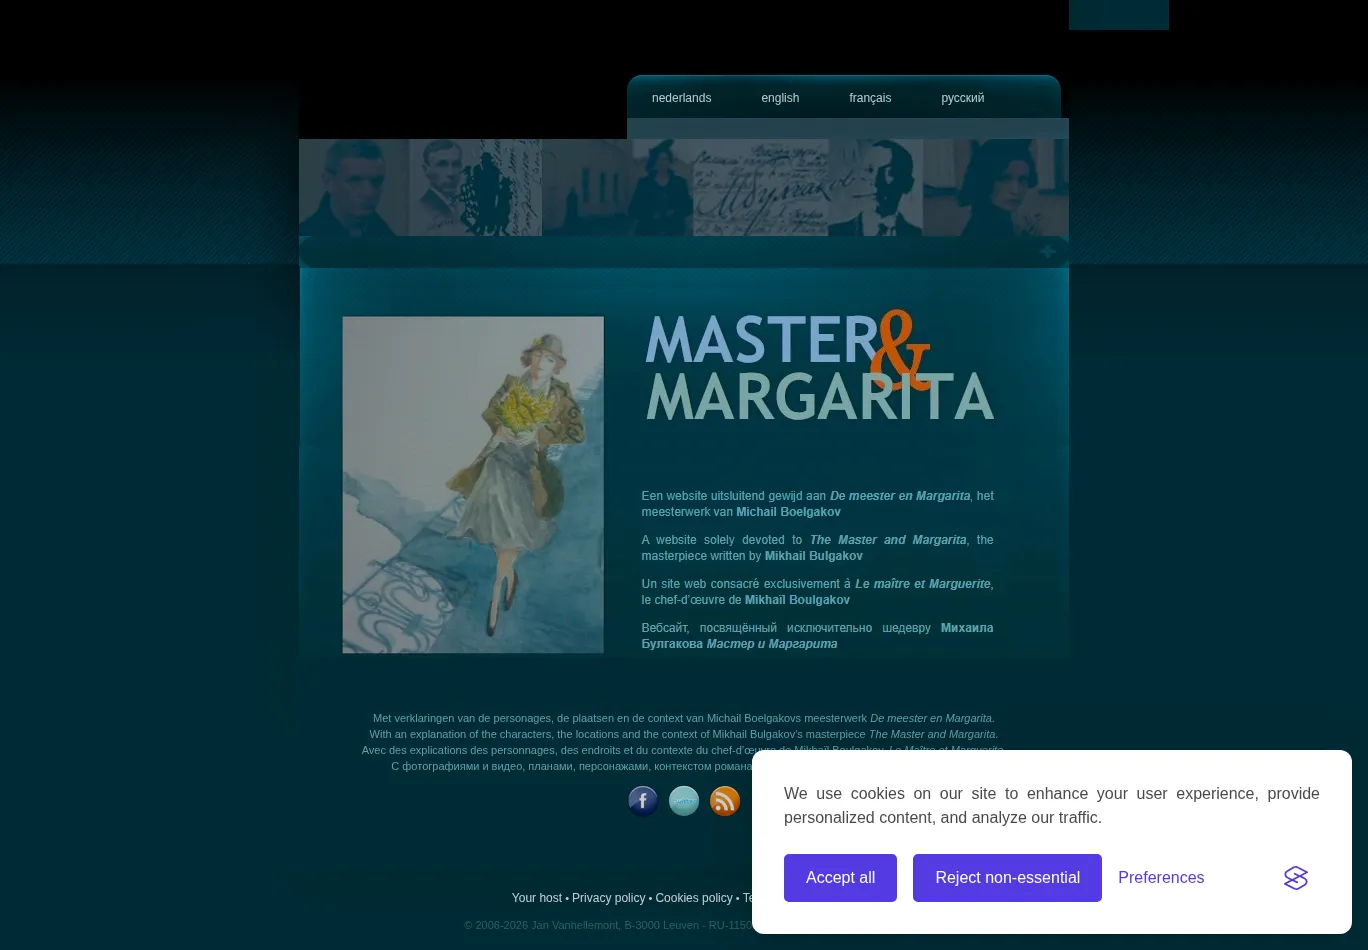Open cookie Preferences
Image resolution: width=1368 pixels, height=950 pixels.
pos(1161,878)
